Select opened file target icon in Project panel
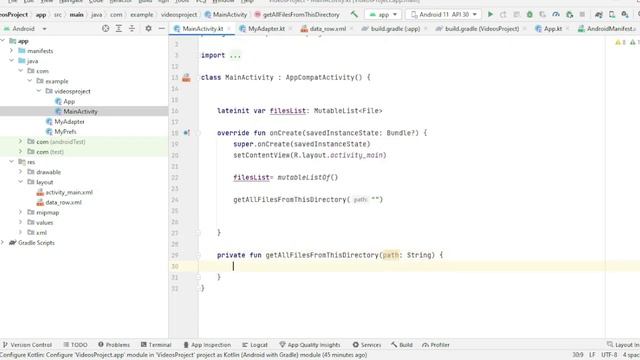Viewport: 640px width, 360px height. [x=106, y=29]
